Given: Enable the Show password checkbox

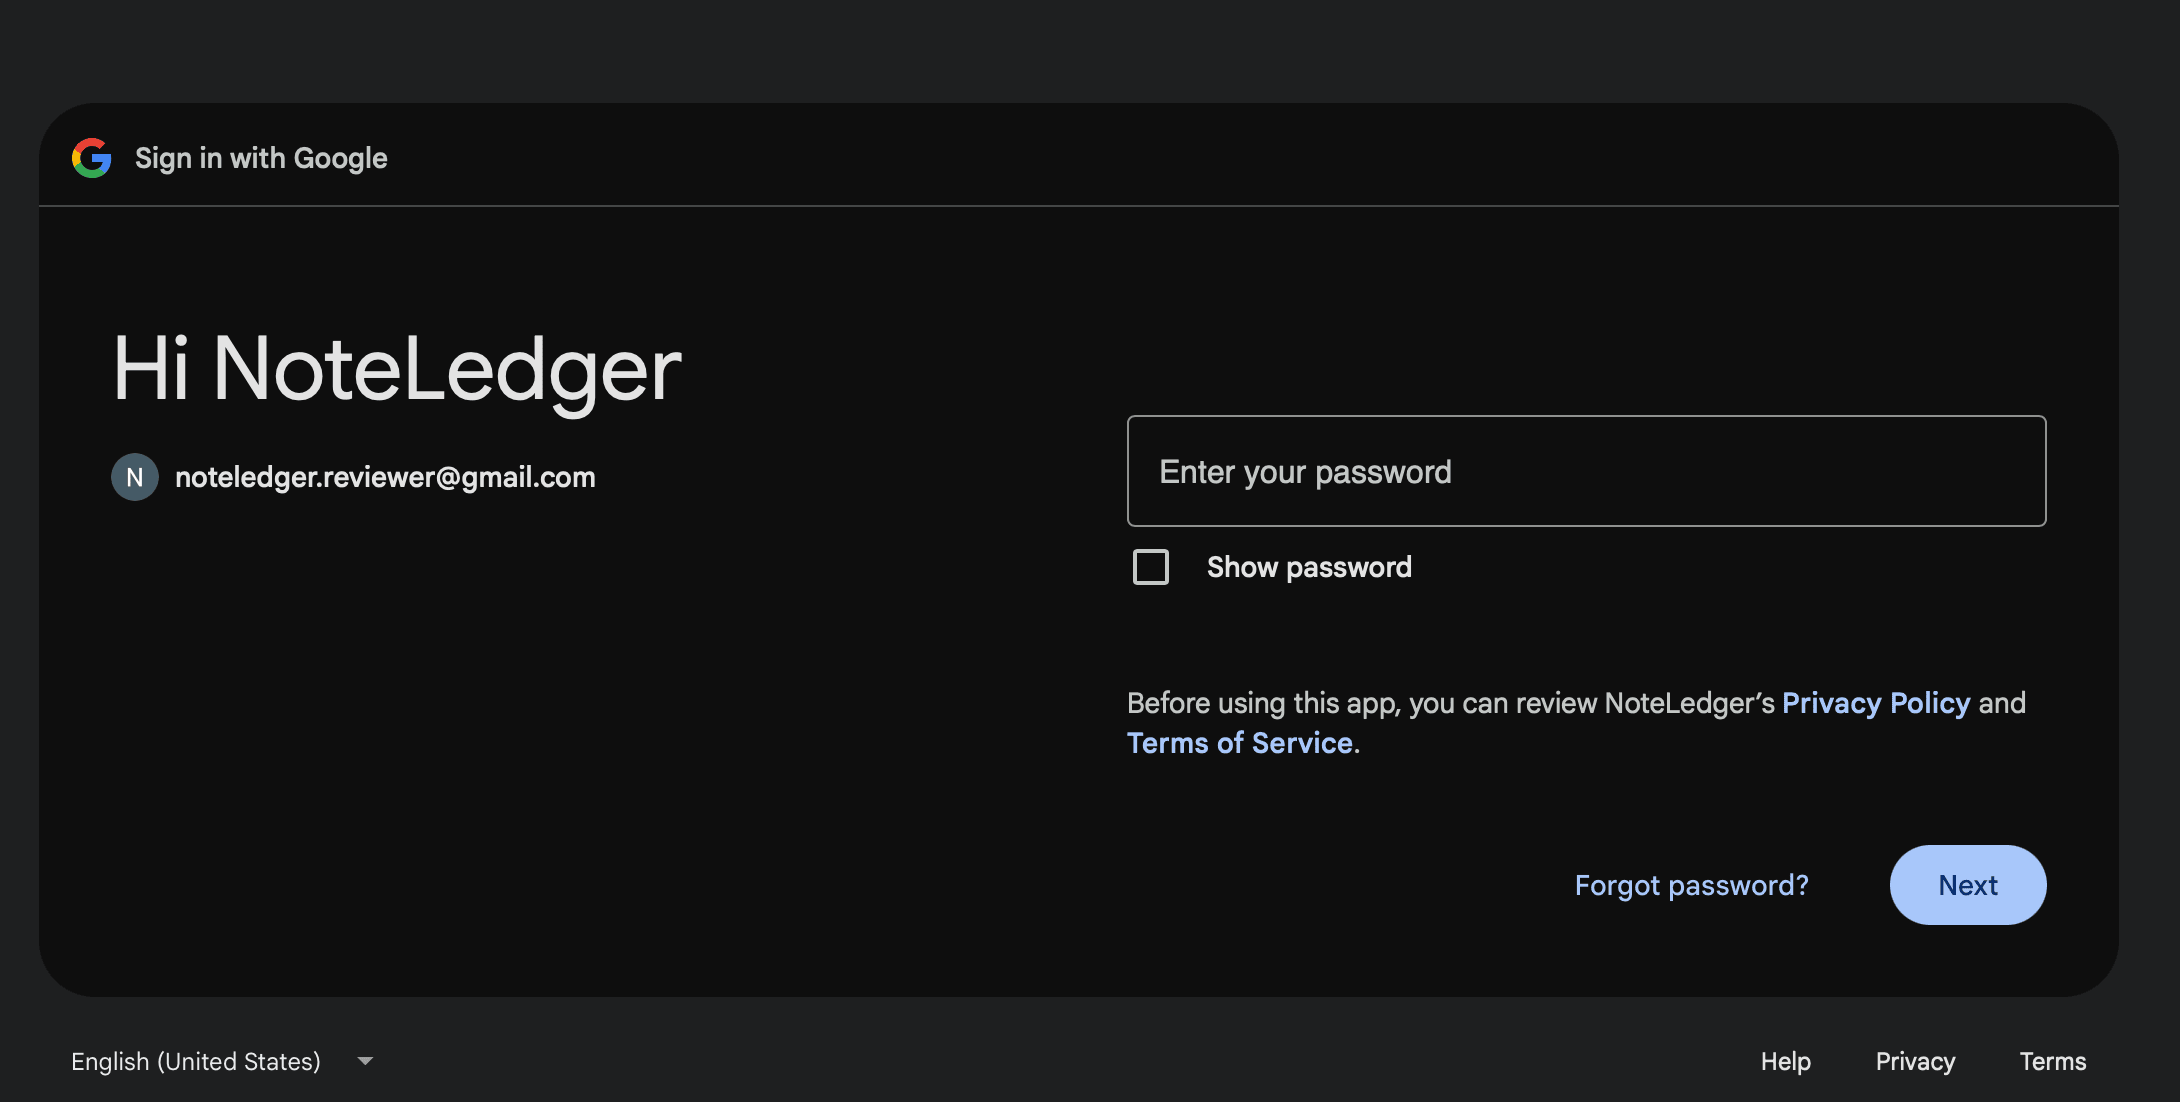Looking at the screenshot, I should [x=1151, y=567].
